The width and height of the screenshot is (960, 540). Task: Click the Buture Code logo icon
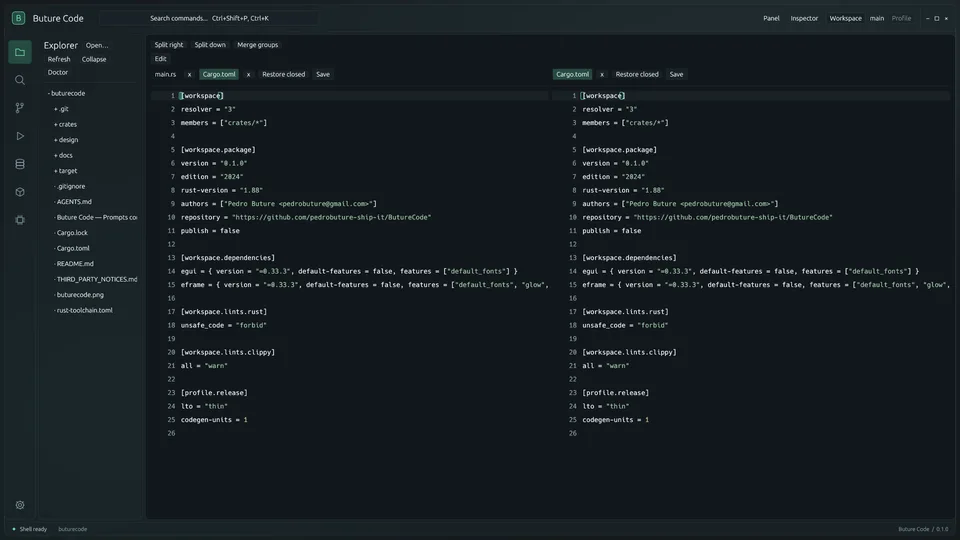(x=18, y=18)
